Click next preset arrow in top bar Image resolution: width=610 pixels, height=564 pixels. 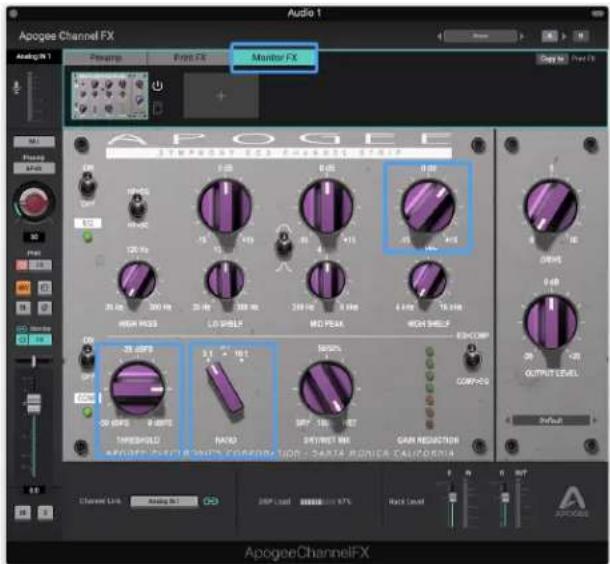point(522,36)
